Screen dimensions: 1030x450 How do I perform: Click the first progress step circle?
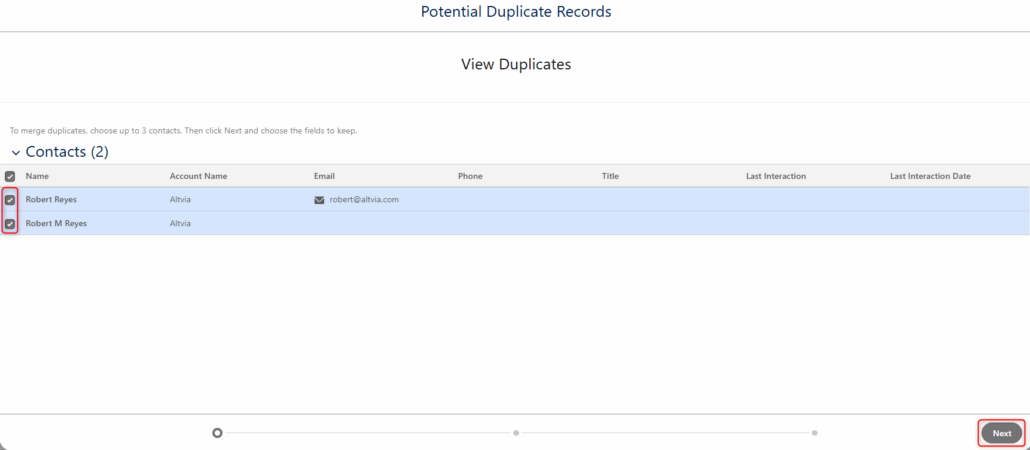(x=217, y=433)
